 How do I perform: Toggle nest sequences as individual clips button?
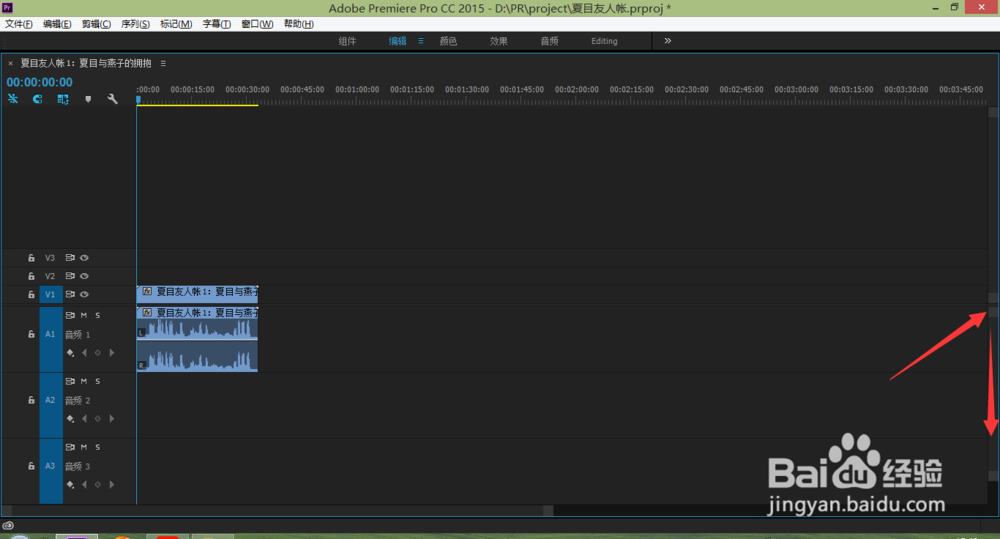point(13,99)
